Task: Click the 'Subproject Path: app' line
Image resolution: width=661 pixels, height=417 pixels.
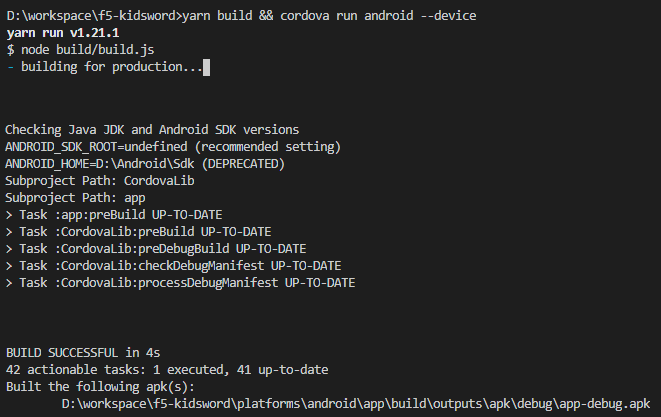Action: pyautogui.click(x=75, y=198)
